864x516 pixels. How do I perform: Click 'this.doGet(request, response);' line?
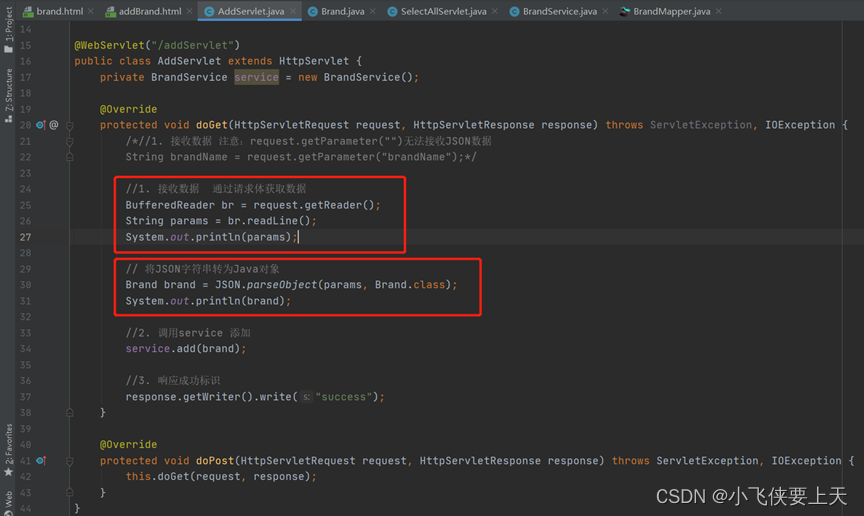tap(221, 476)
